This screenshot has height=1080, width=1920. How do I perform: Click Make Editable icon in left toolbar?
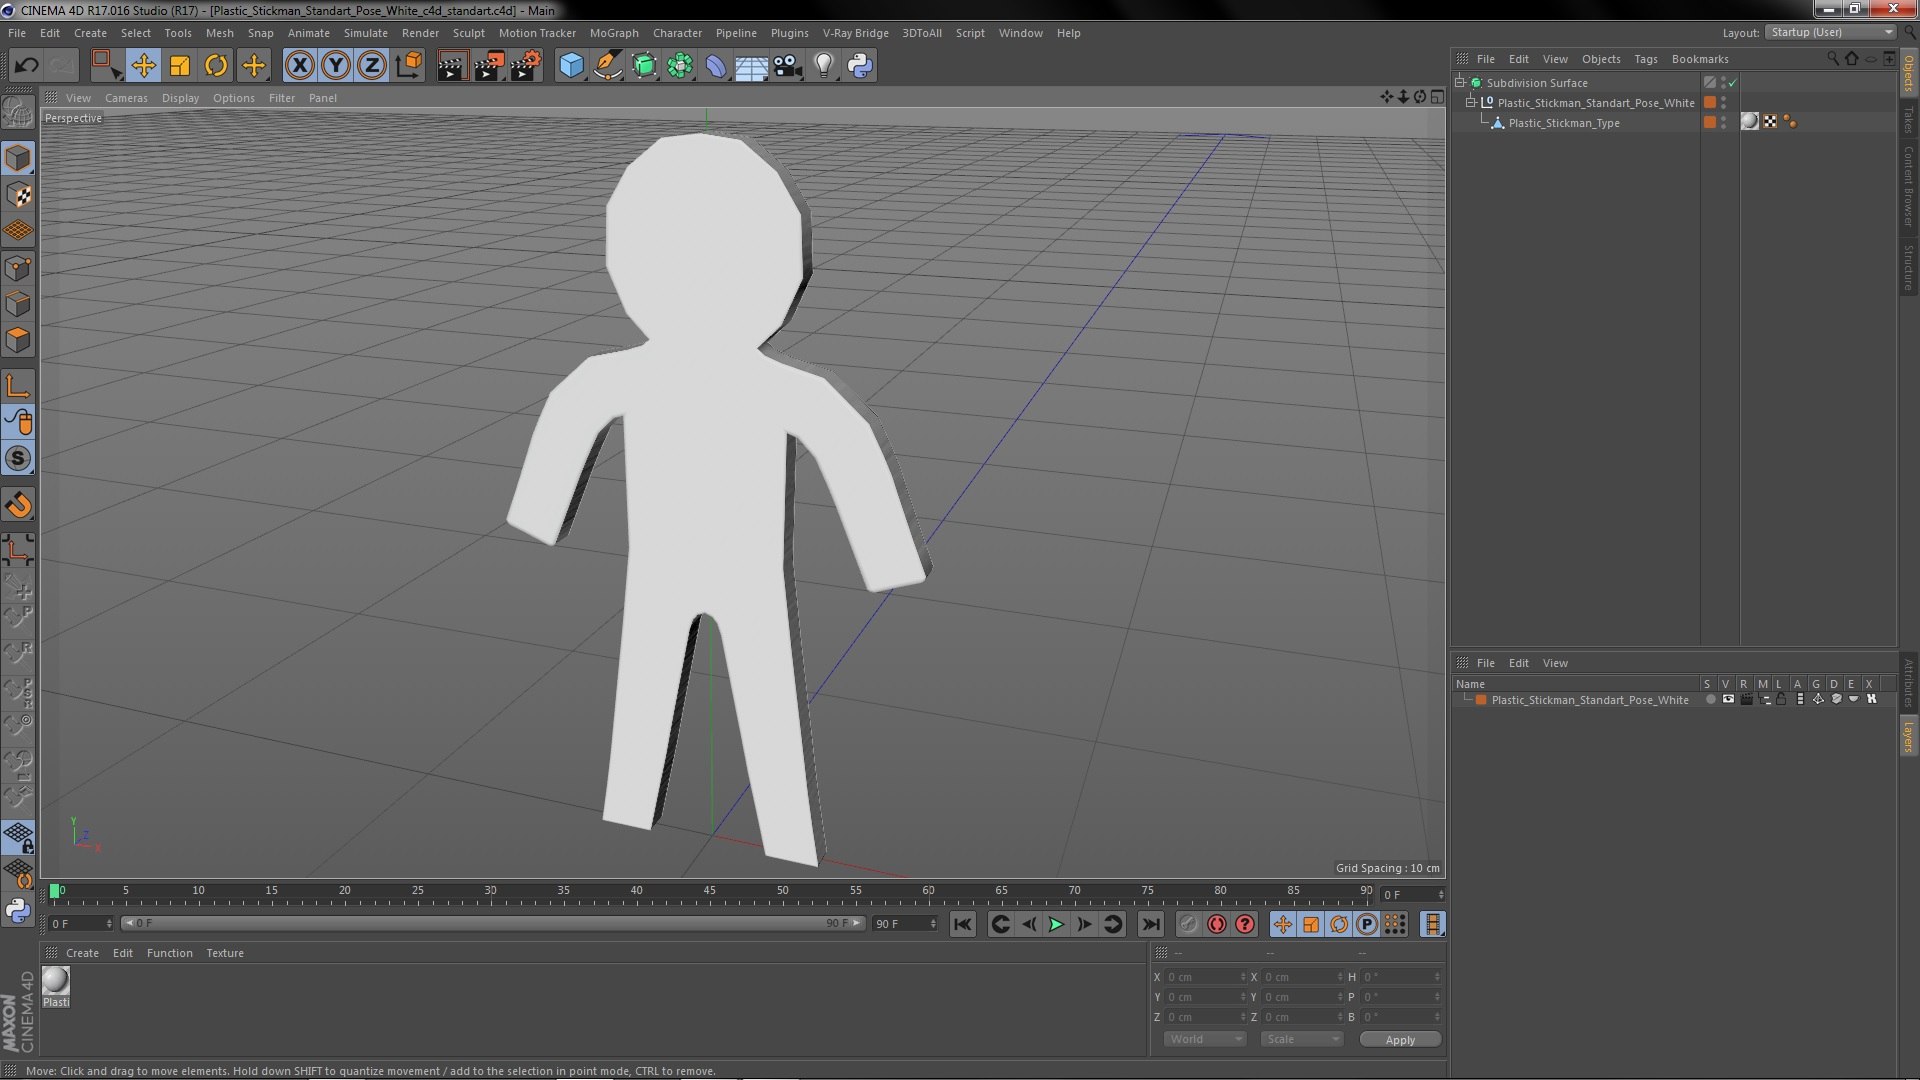click(x=18, y=113)
